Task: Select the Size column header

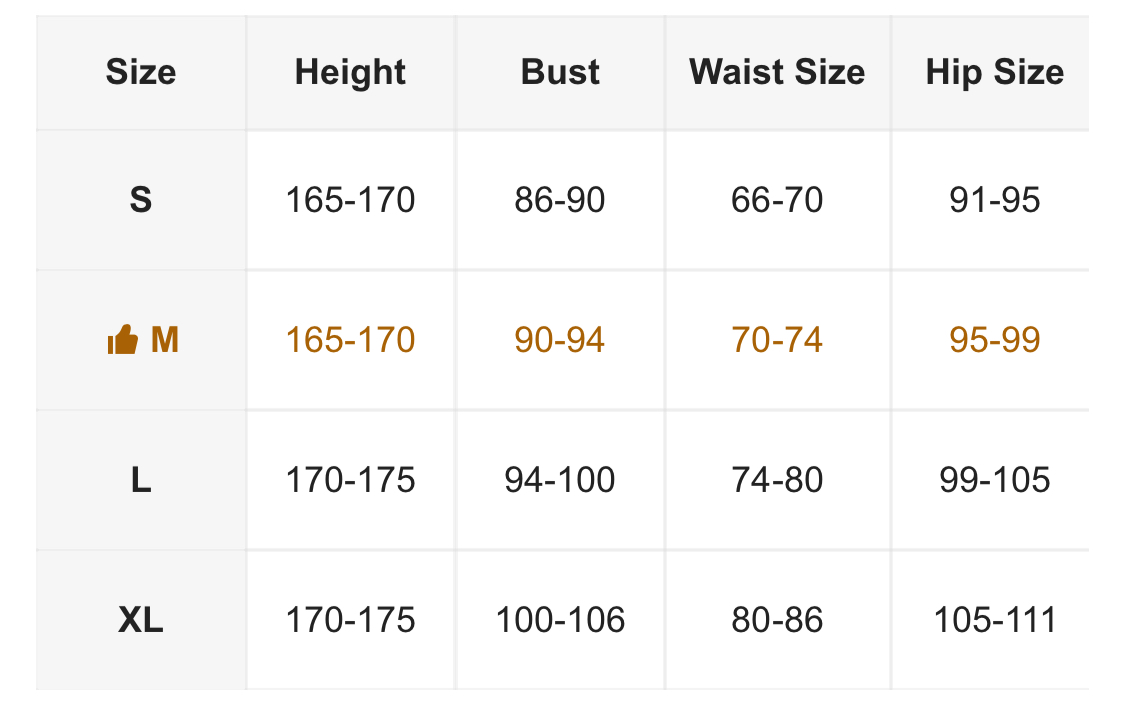Action: [141, 72]
